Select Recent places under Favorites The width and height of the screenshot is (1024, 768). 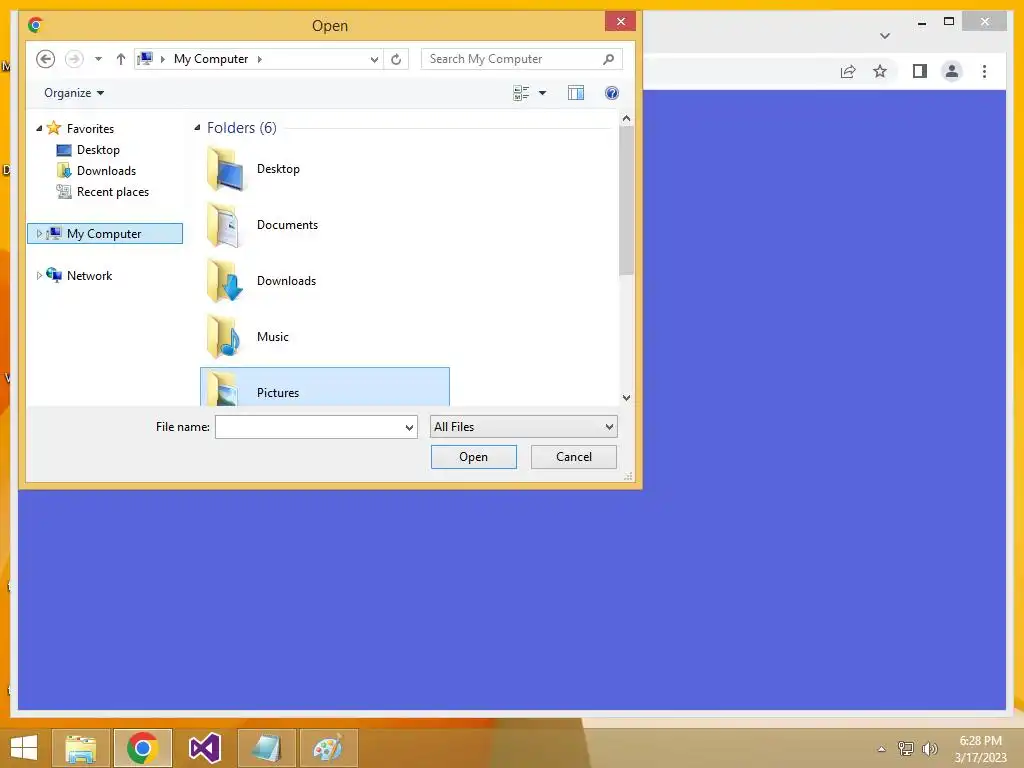[x=113, y=191]
